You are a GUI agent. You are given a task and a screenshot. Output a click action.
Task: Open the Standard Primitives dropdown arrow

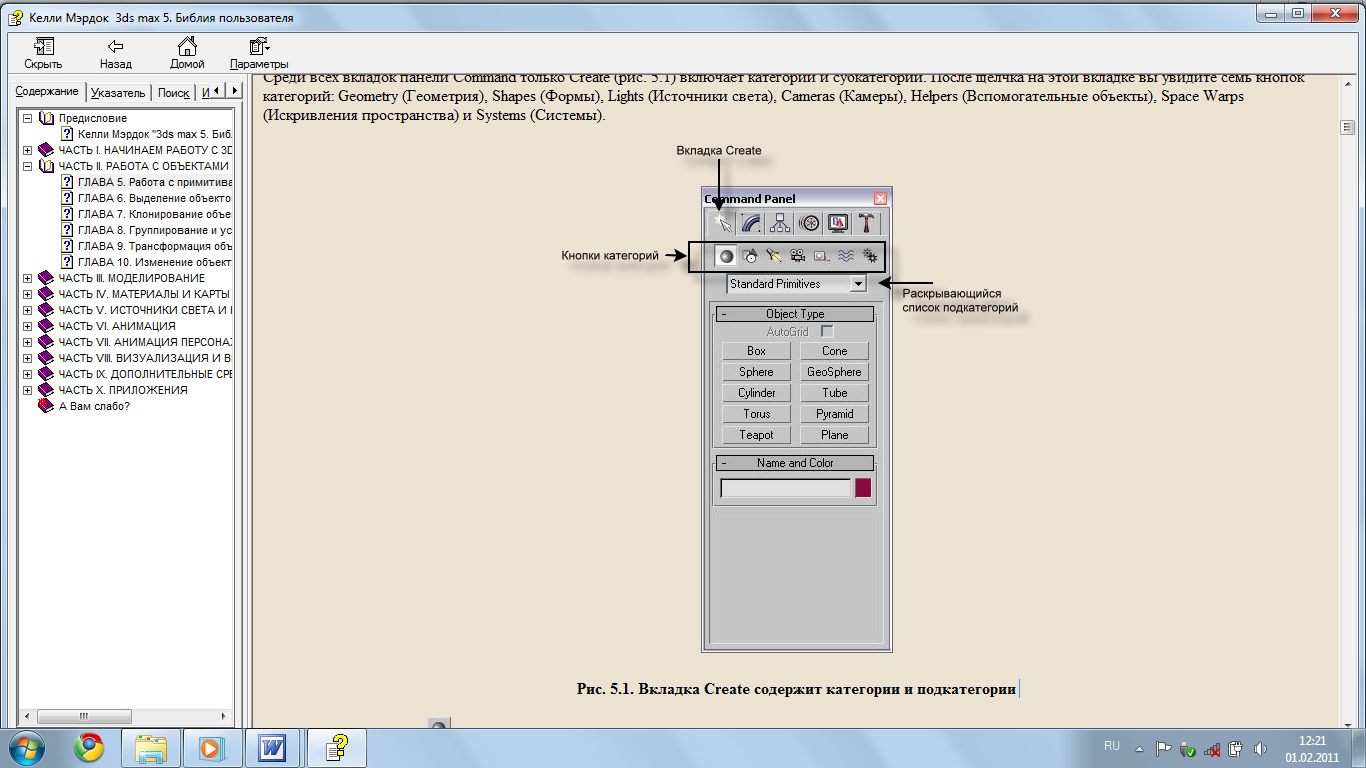pyautogui.click(x=857, y=284)
